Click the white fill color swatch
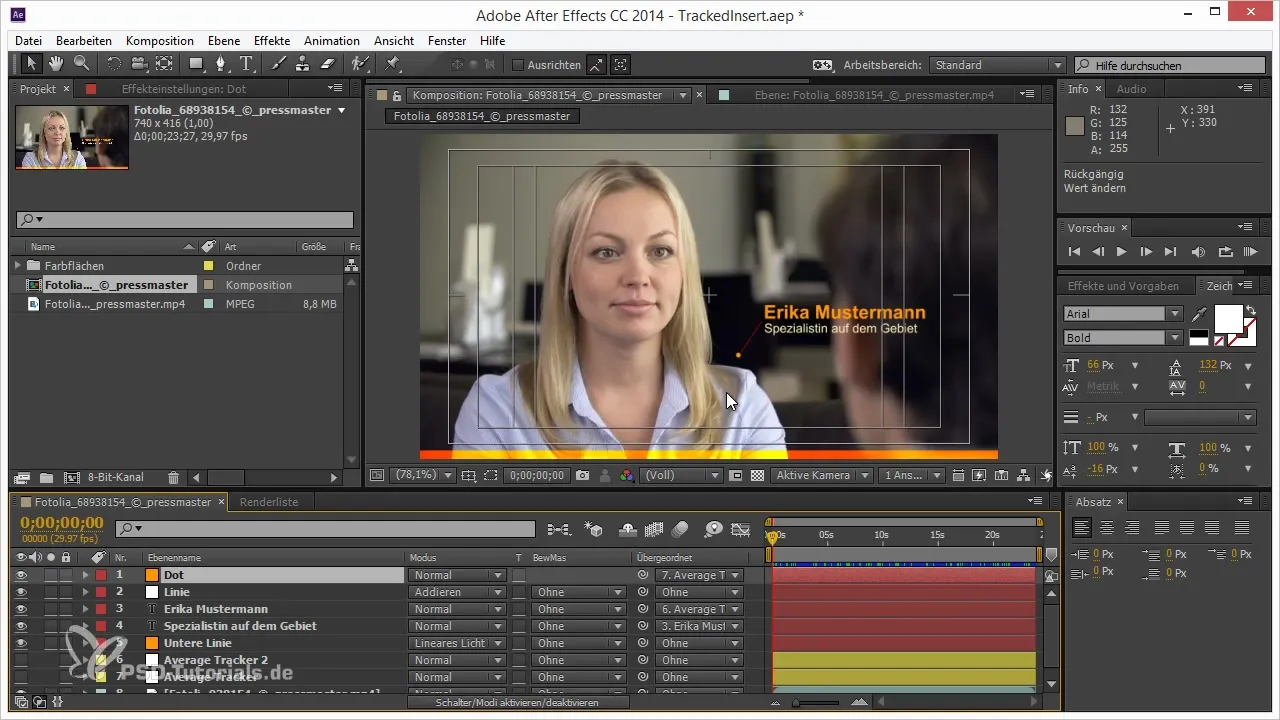 (1226, 317)
